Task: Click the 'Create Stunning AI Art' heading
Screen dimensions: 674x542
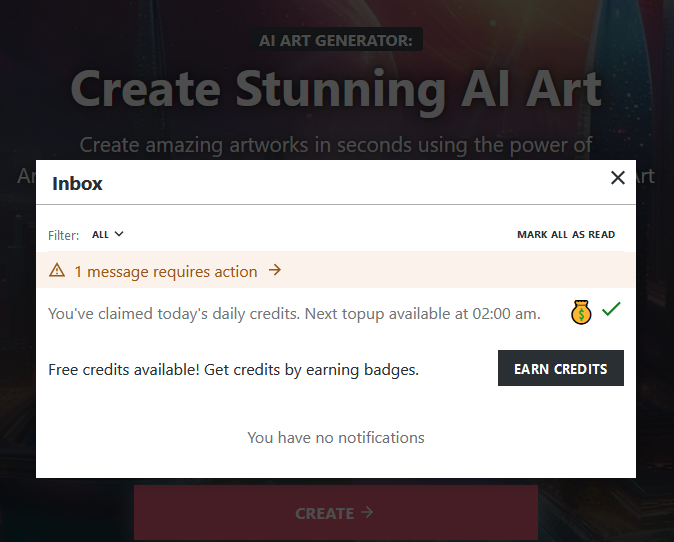Action: click(x=336, y=89)
